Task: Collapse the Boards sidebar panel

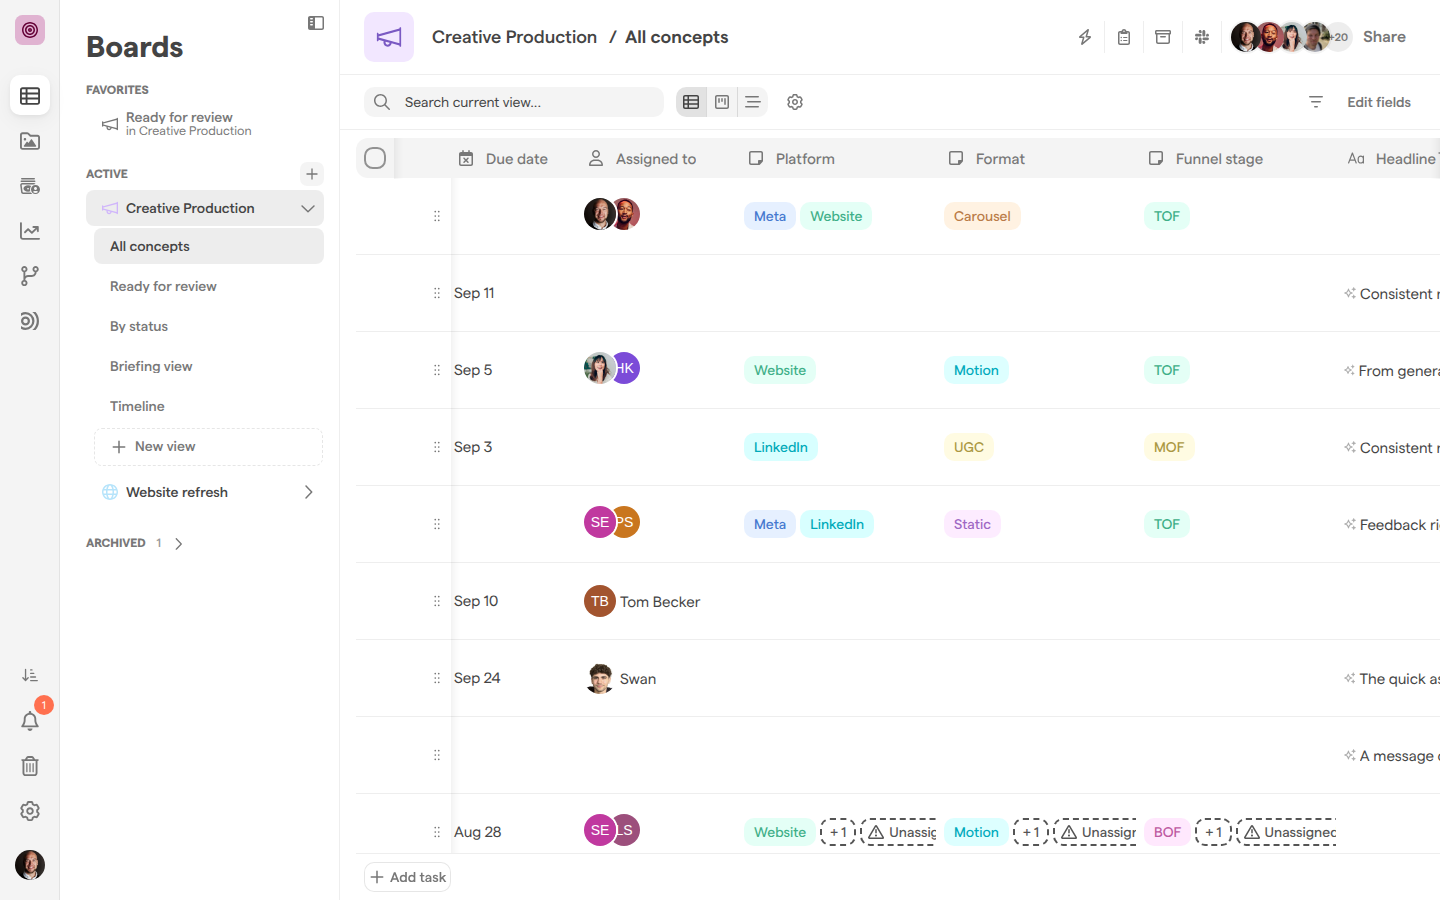Action: tap(316, 23)
